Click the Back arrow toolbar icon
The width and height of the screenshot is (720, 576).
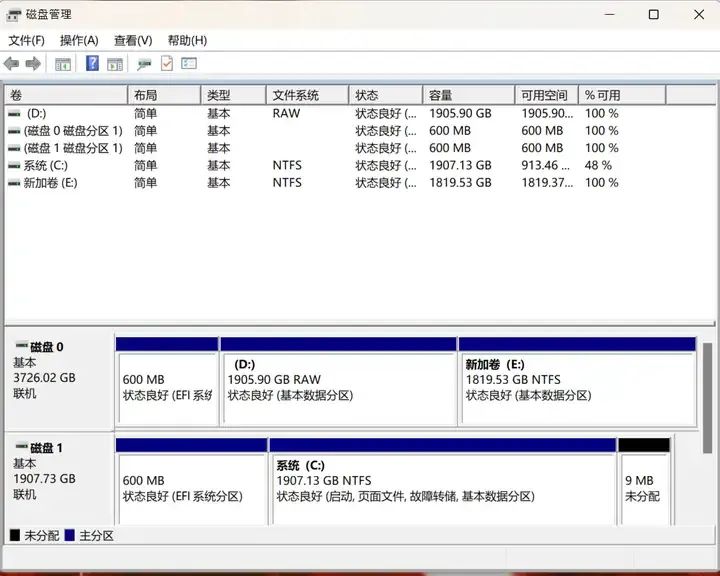pyautogui.click(x=11, y=63)
